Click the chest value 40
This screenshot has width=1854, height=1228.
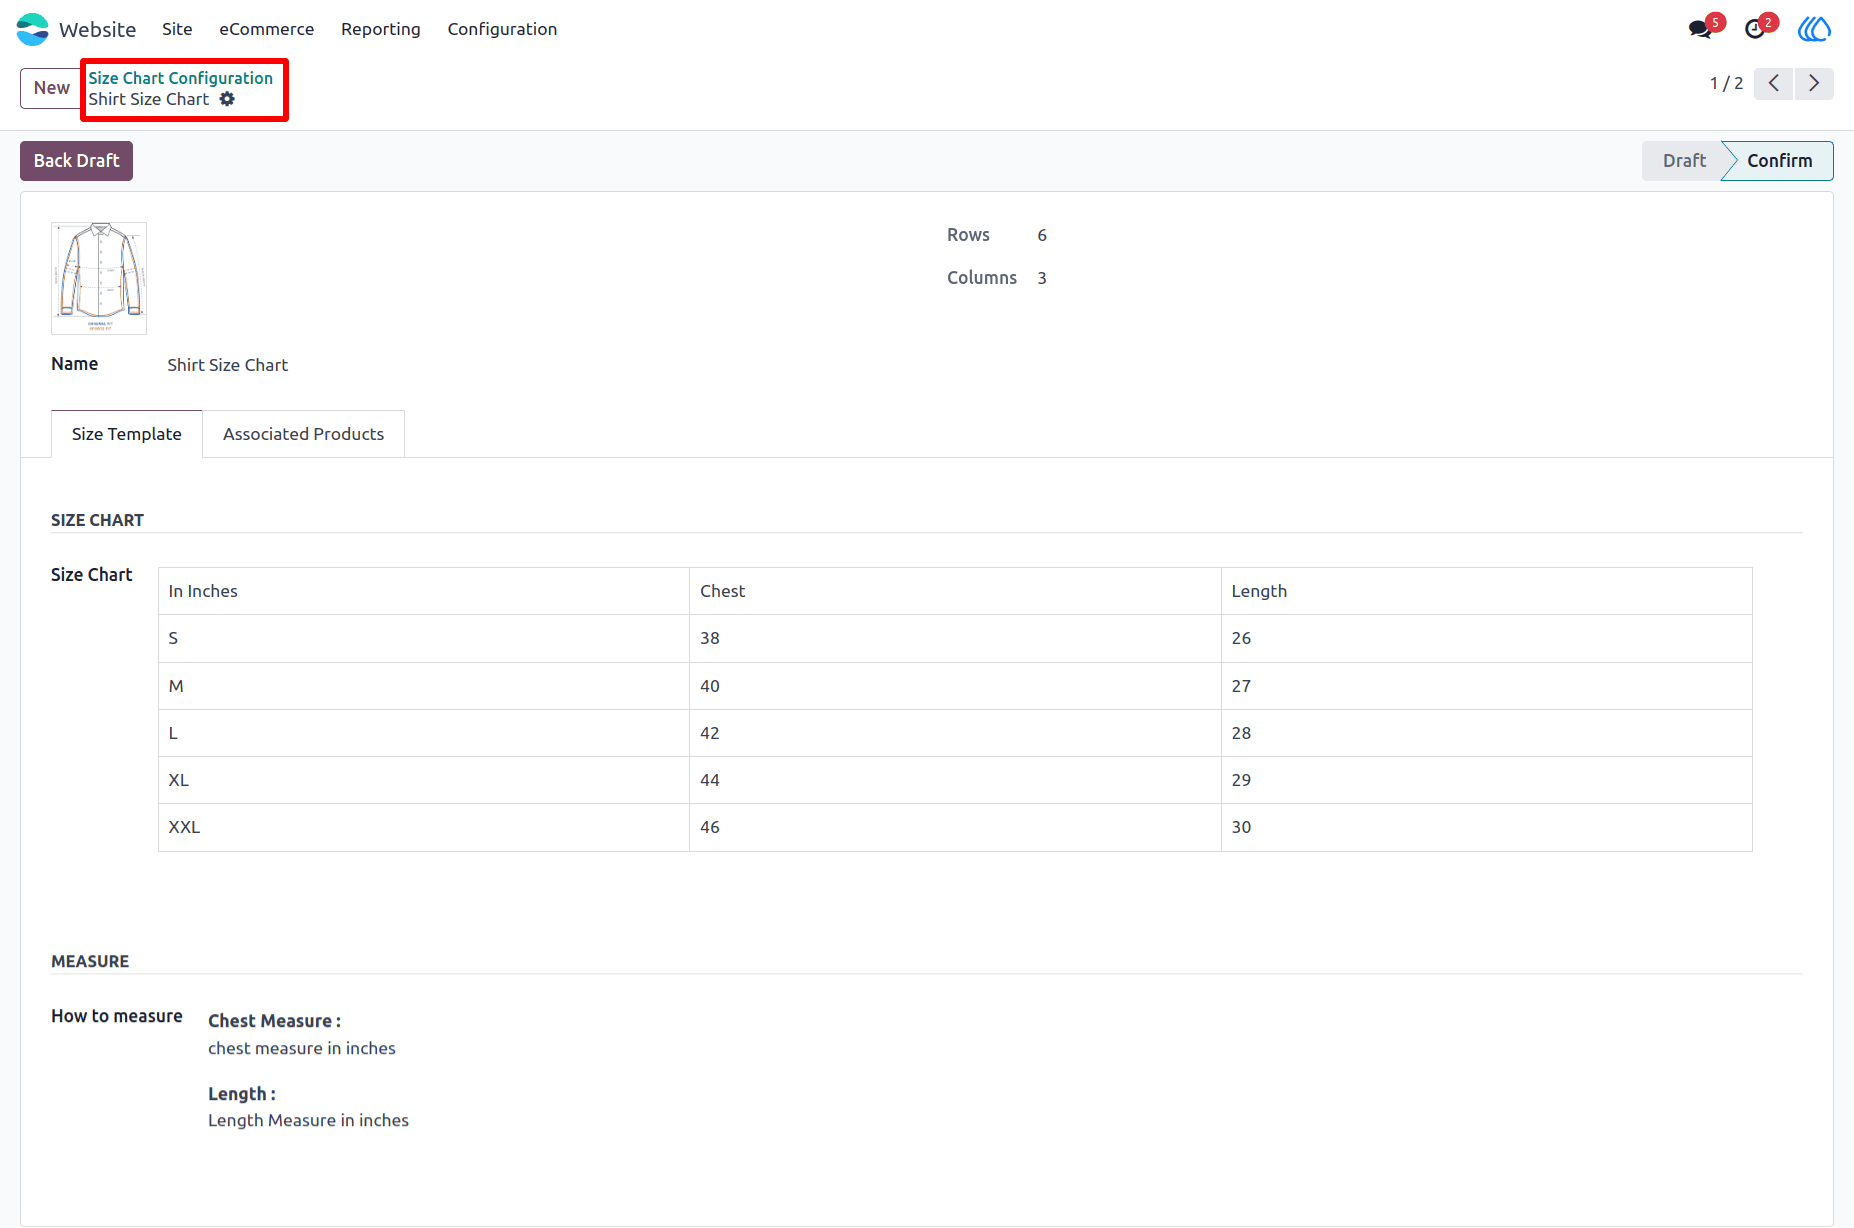coord(955,686)
